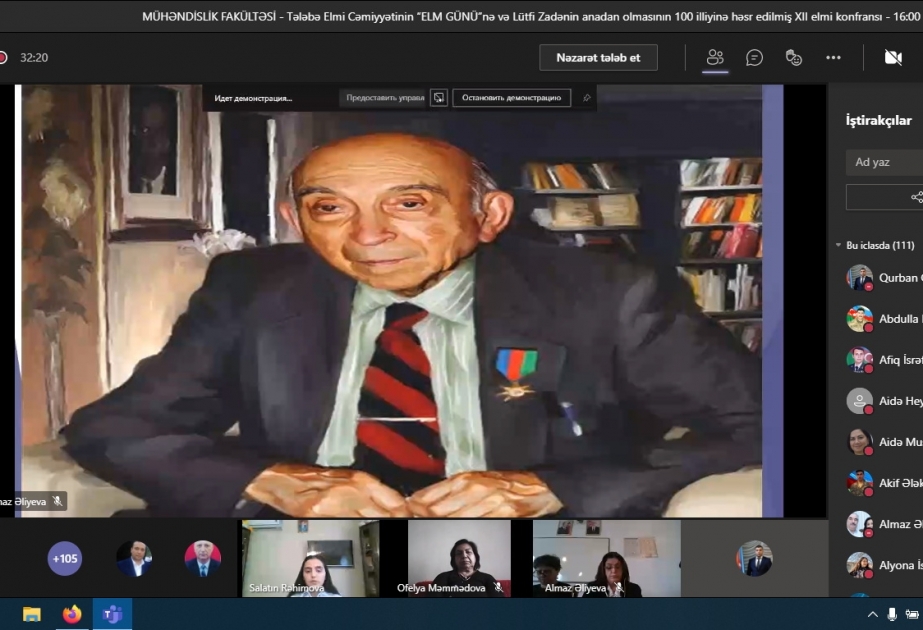Click the İştirakçılar panel heading
The image size is (923, 630).
(878, 120)
